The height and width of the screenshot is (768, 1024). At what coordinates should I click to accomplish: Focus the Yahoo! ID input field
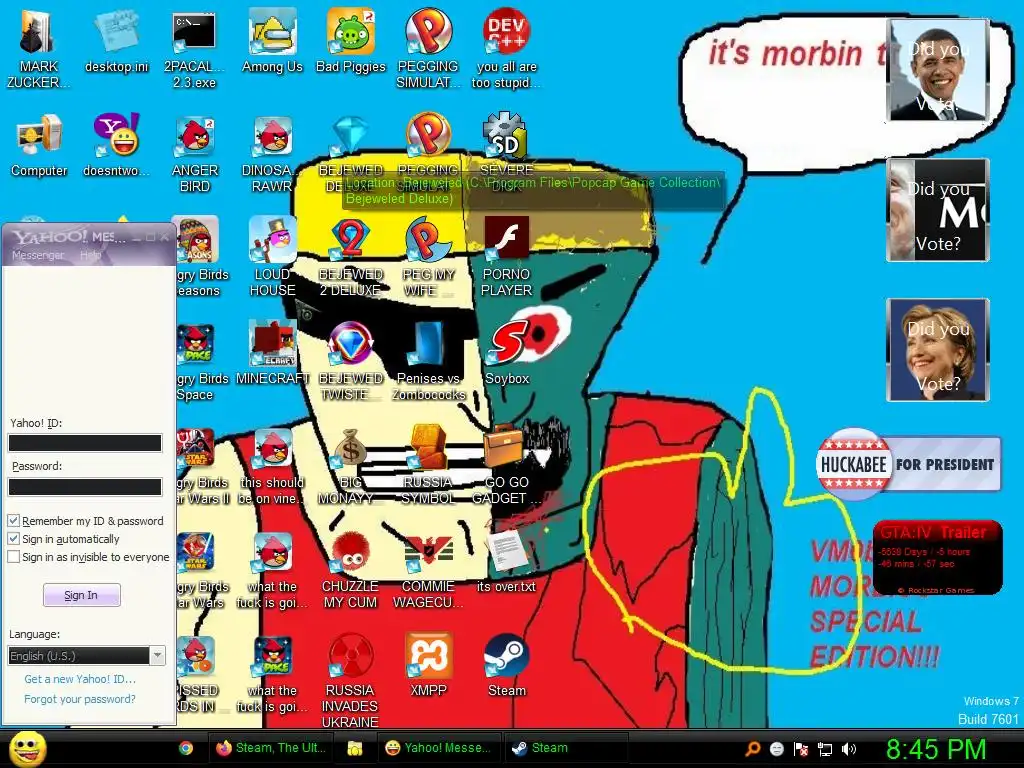pyautogui.click(x=85, y=443)
